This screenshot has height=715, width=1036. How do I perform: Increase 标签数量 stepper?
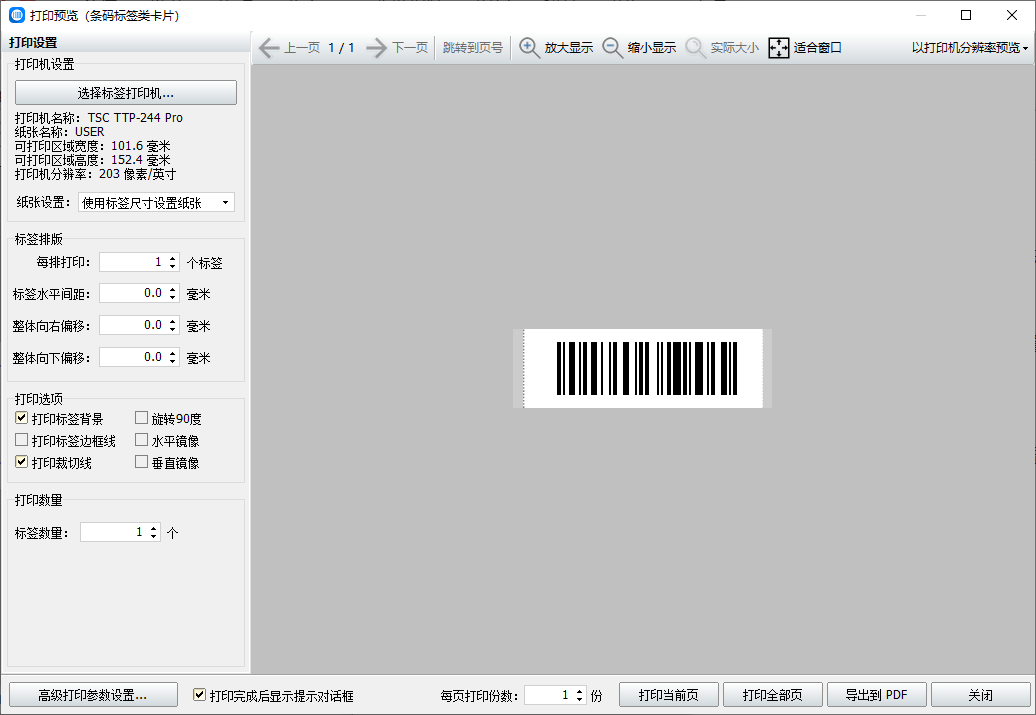point(153,528)
